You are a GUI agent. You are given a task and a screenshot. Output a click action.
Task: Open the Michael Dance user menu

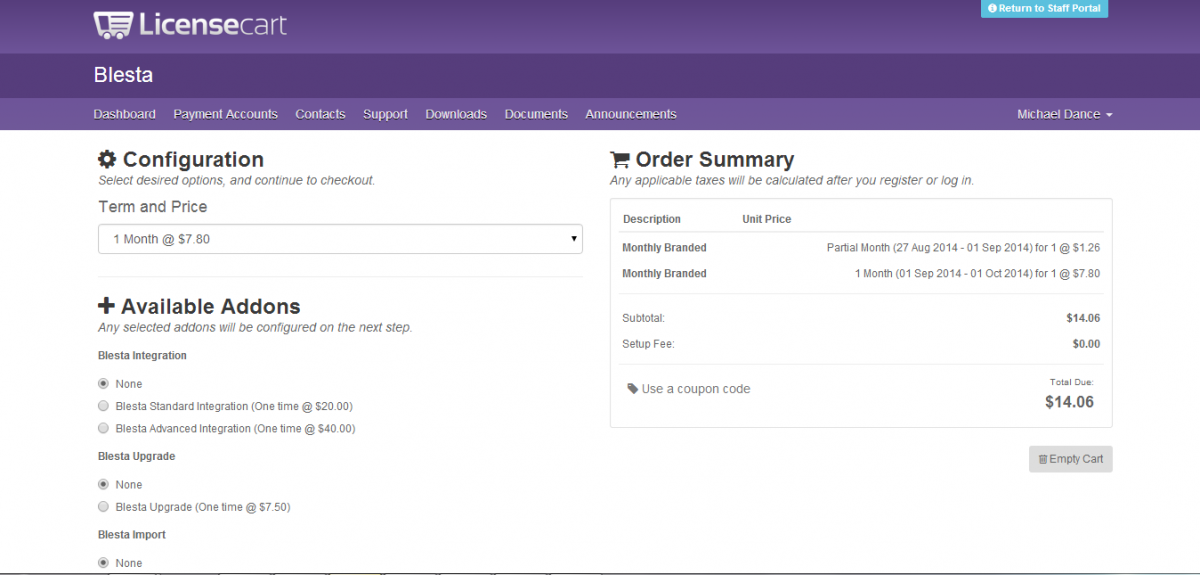(x=1065, y=114)
